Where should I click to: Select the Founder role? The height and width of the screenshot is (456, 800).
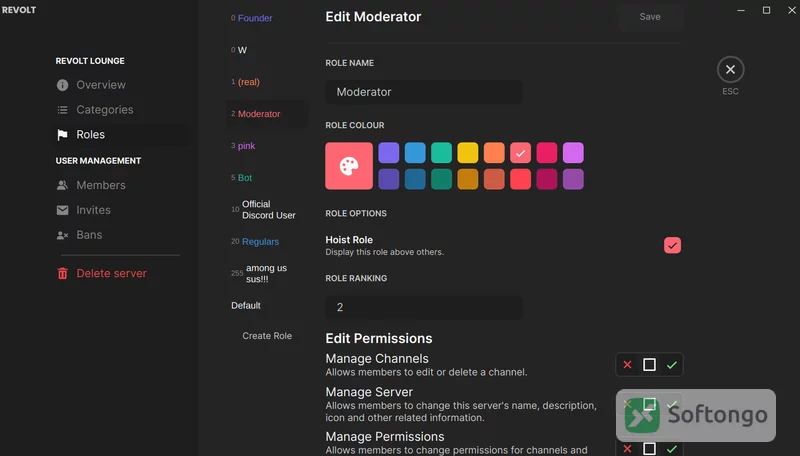[266, 18]
